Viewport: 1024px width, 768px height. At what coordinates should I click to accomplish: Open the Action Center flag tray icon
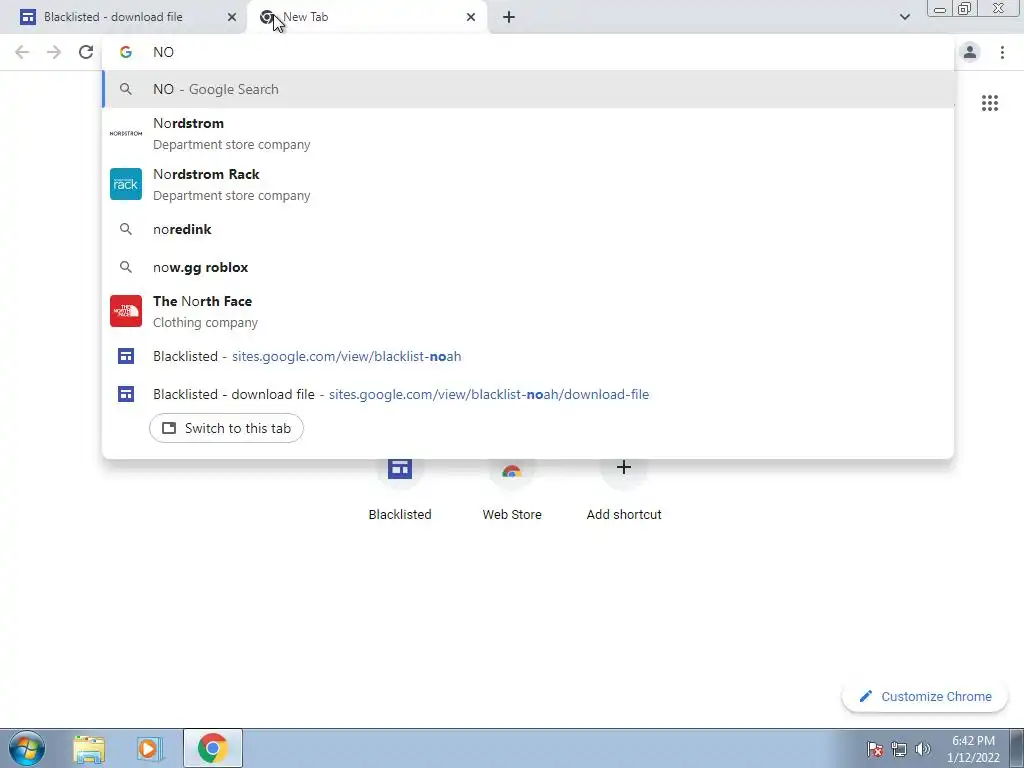875,749
